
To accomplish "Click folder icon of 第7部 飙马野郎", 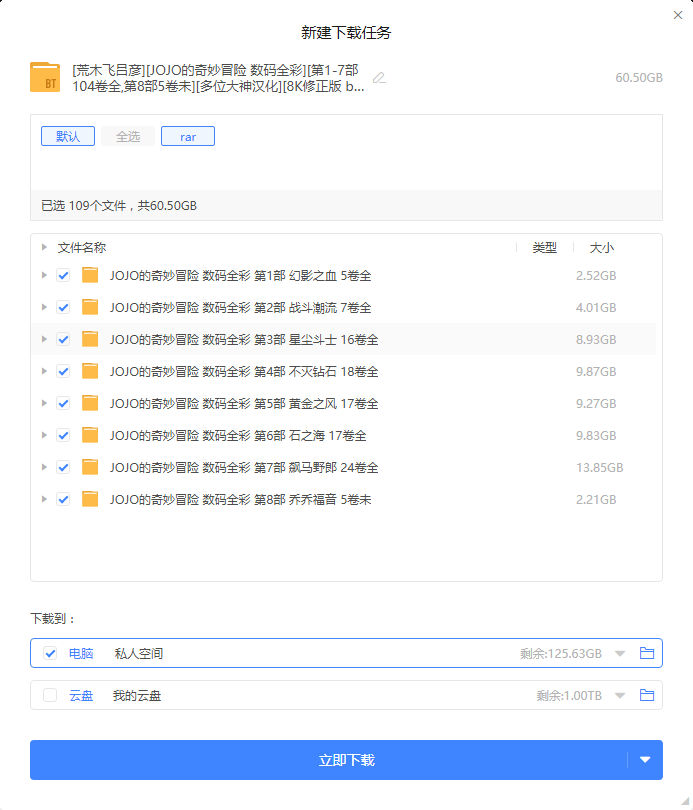I will (x=90, y=468).
